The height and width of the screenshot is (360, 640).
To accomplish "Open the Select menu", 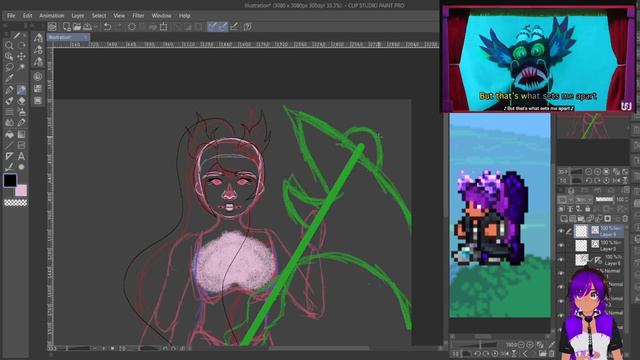I will (99, 16).
